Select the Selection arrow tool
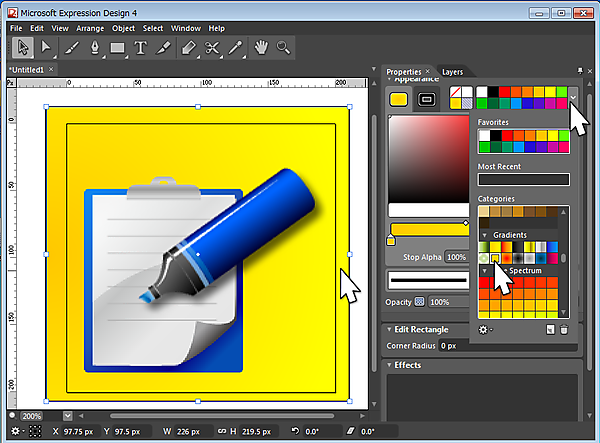The height and width of the screenshot is (443, 600). (x=22, y=47)
